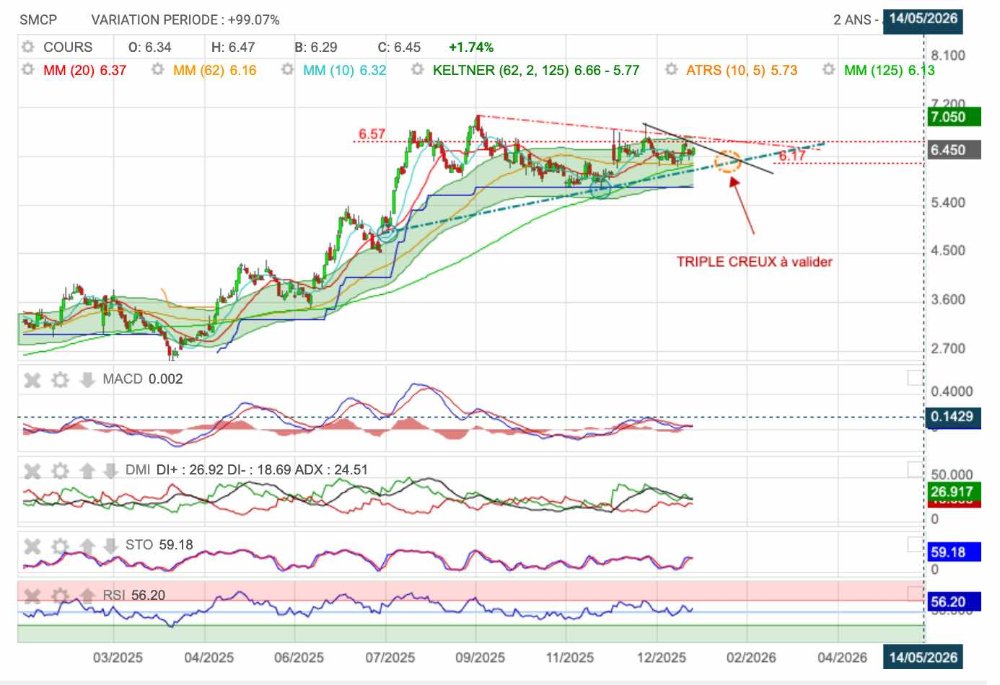Viewport: 1000px width, 685px height.
Task: Click the DMI DI+ DI- ADX readout
Action: (247, 470)
